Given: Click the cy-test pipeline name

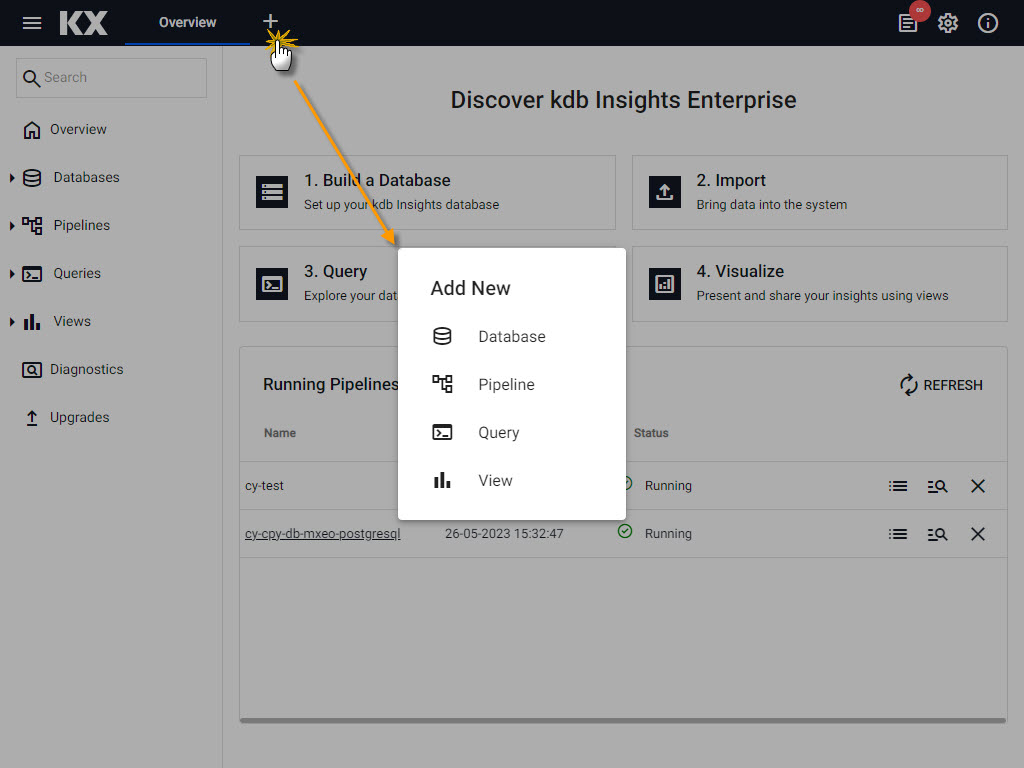Looking at the screenshot, I should [x=264, y=486].
